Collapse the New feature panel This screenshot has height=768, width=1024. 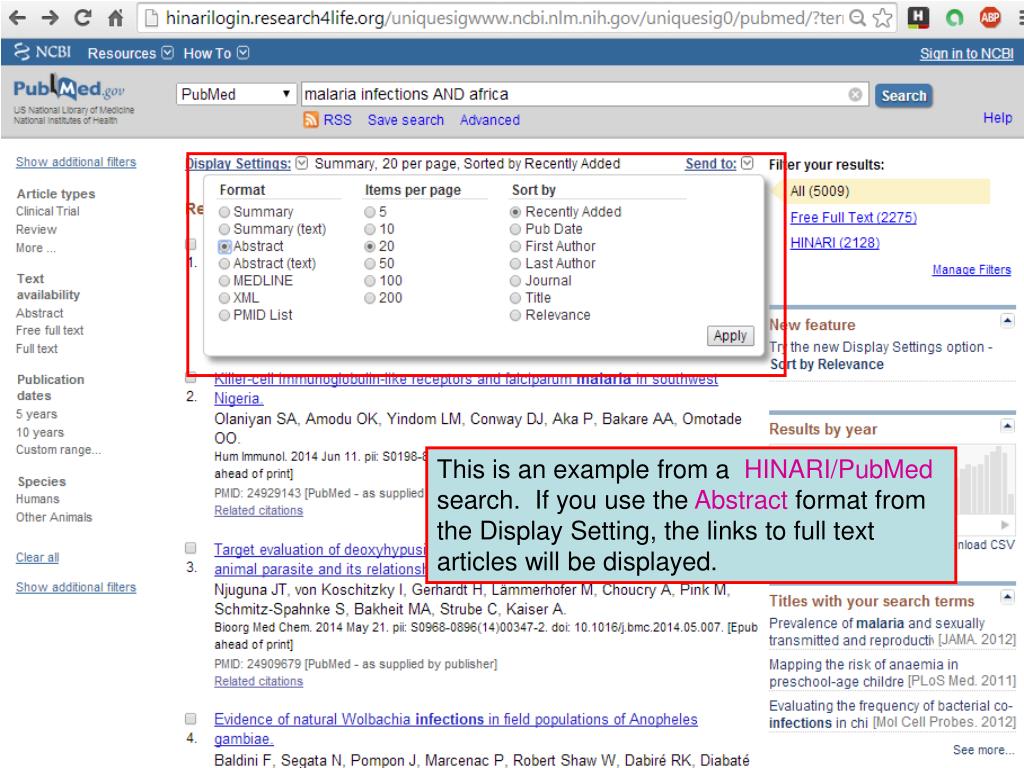pyautogui.click(x=1007, y=320)
